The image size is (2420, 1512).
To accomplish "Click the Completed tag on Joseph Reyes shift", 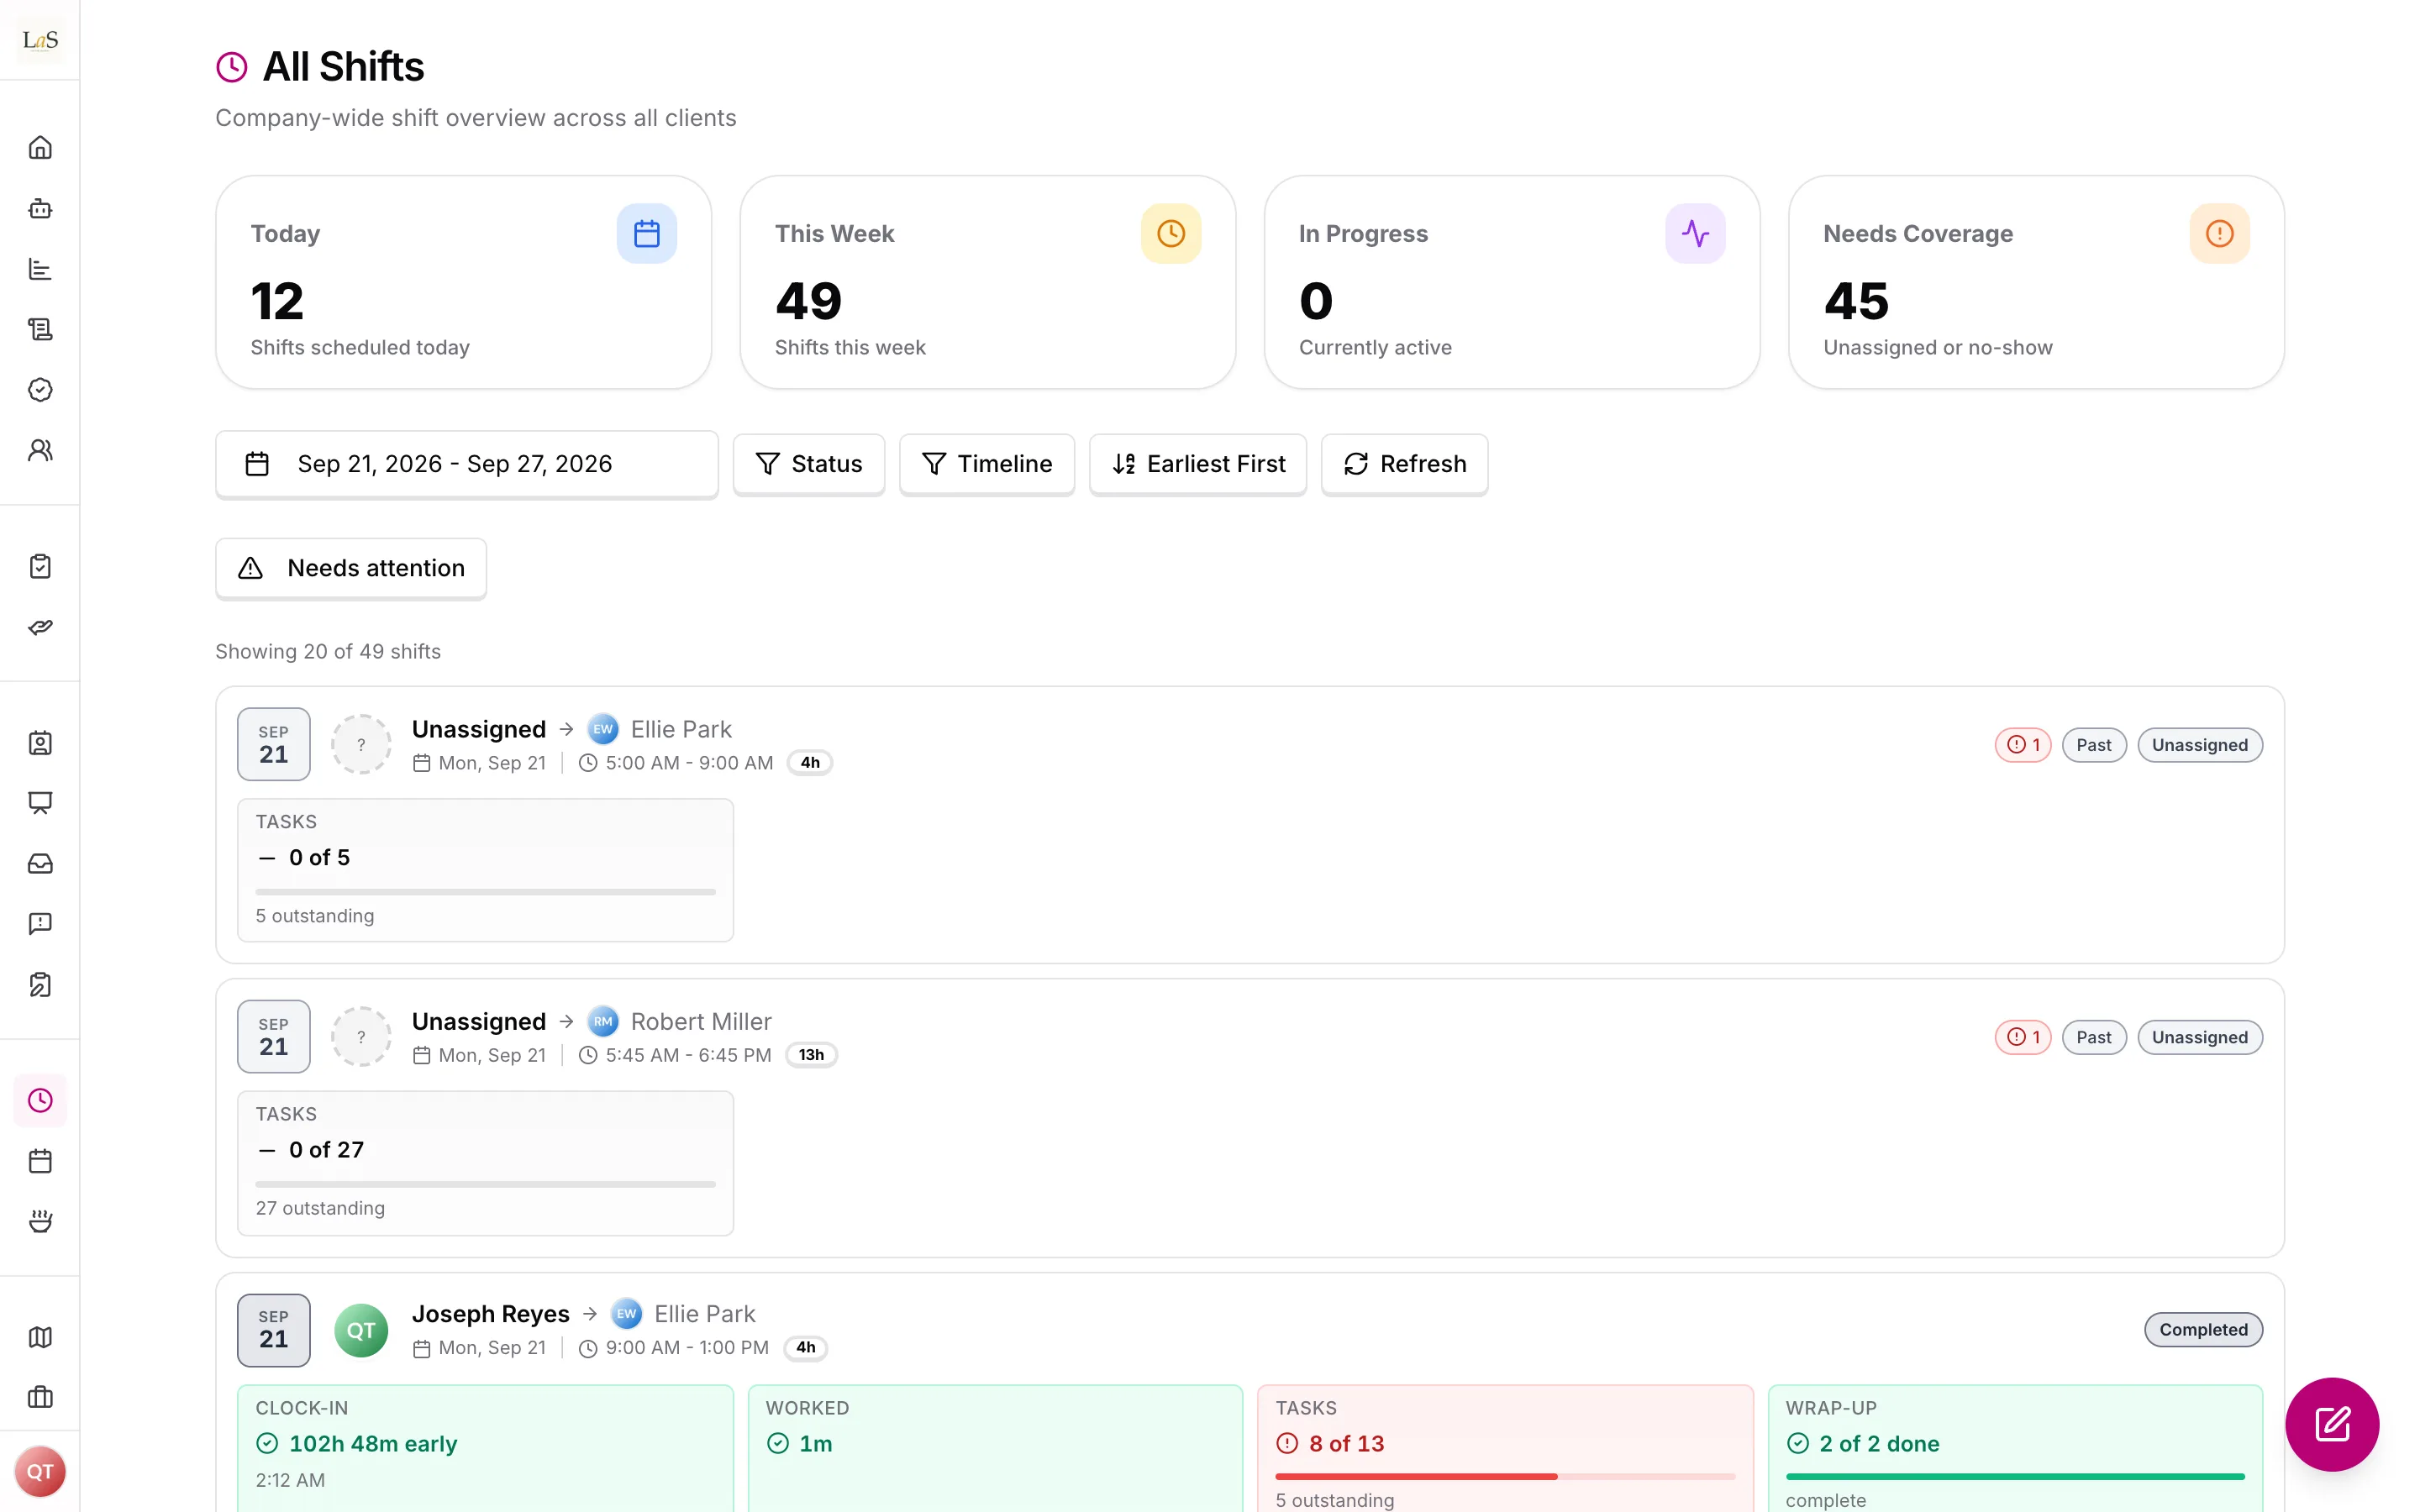I will click(x=2203, y=1330).
